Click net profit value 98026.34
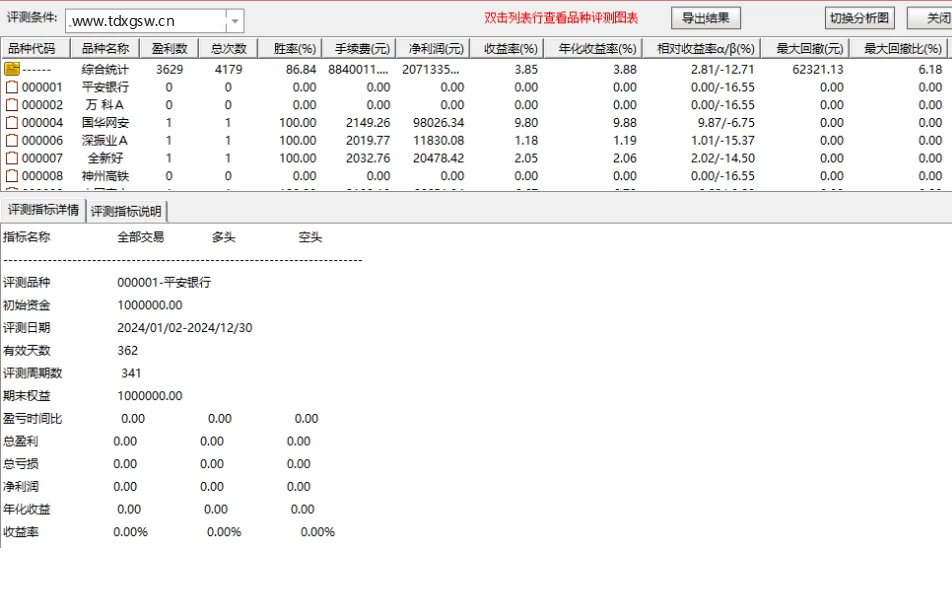Screen dimensions: 952x602 pyautogui.click(x=438, y=123)
